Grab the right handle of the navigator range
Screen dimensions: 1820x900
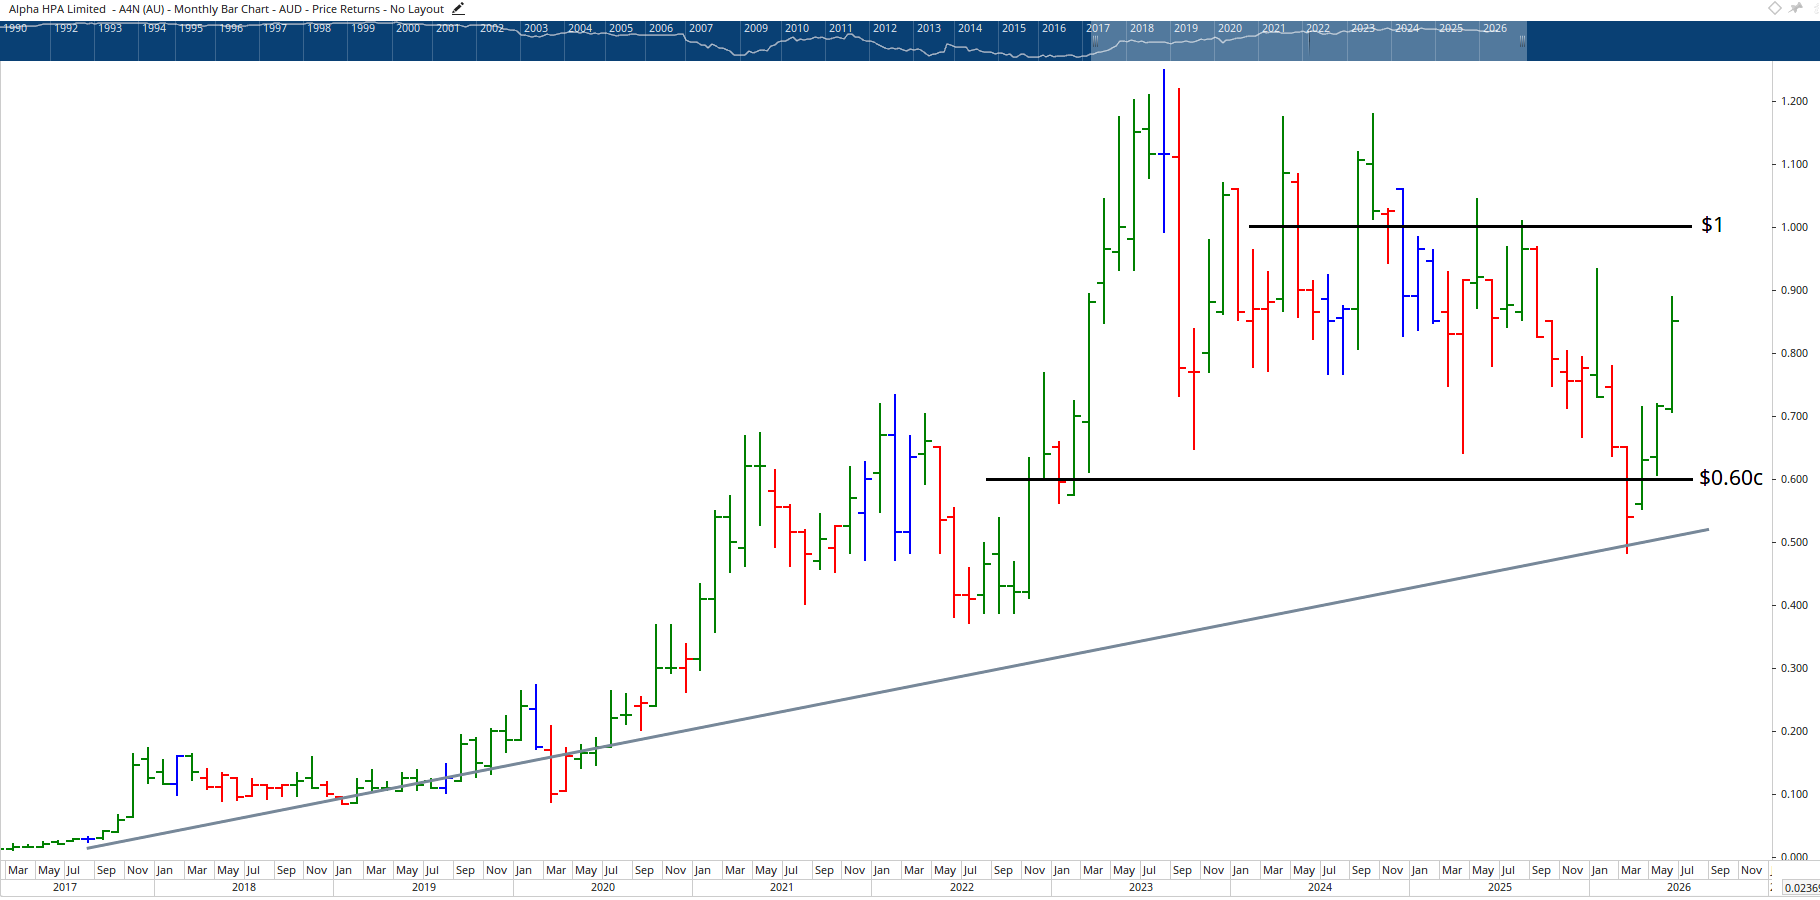tap(1522, 41)
